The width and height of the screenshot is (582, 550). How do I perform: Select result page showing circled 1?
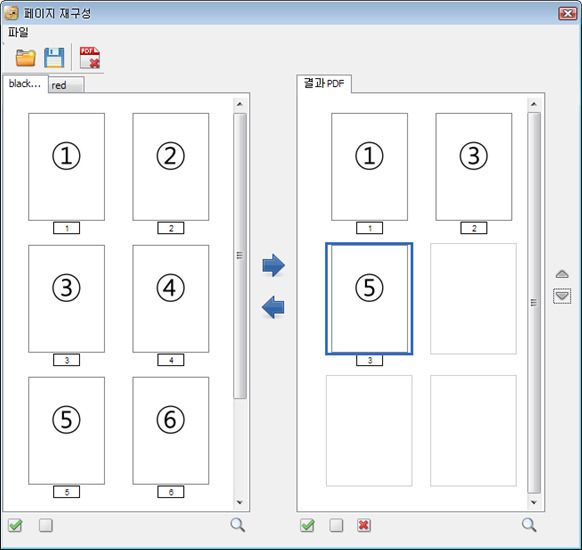(x=369, y=167)
